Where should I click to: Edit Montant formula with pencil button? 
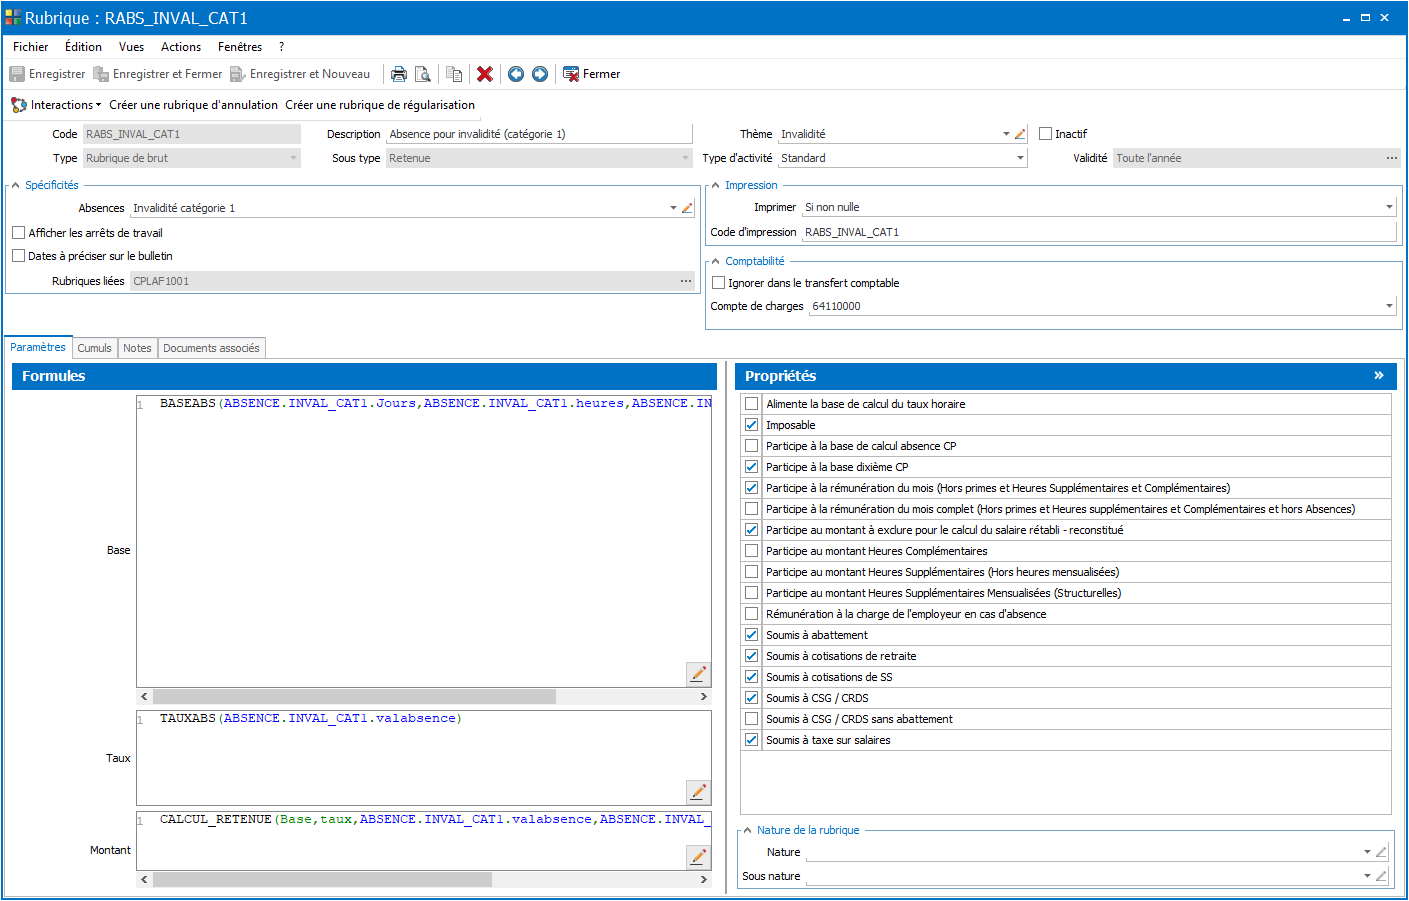(x=698, y=856)
